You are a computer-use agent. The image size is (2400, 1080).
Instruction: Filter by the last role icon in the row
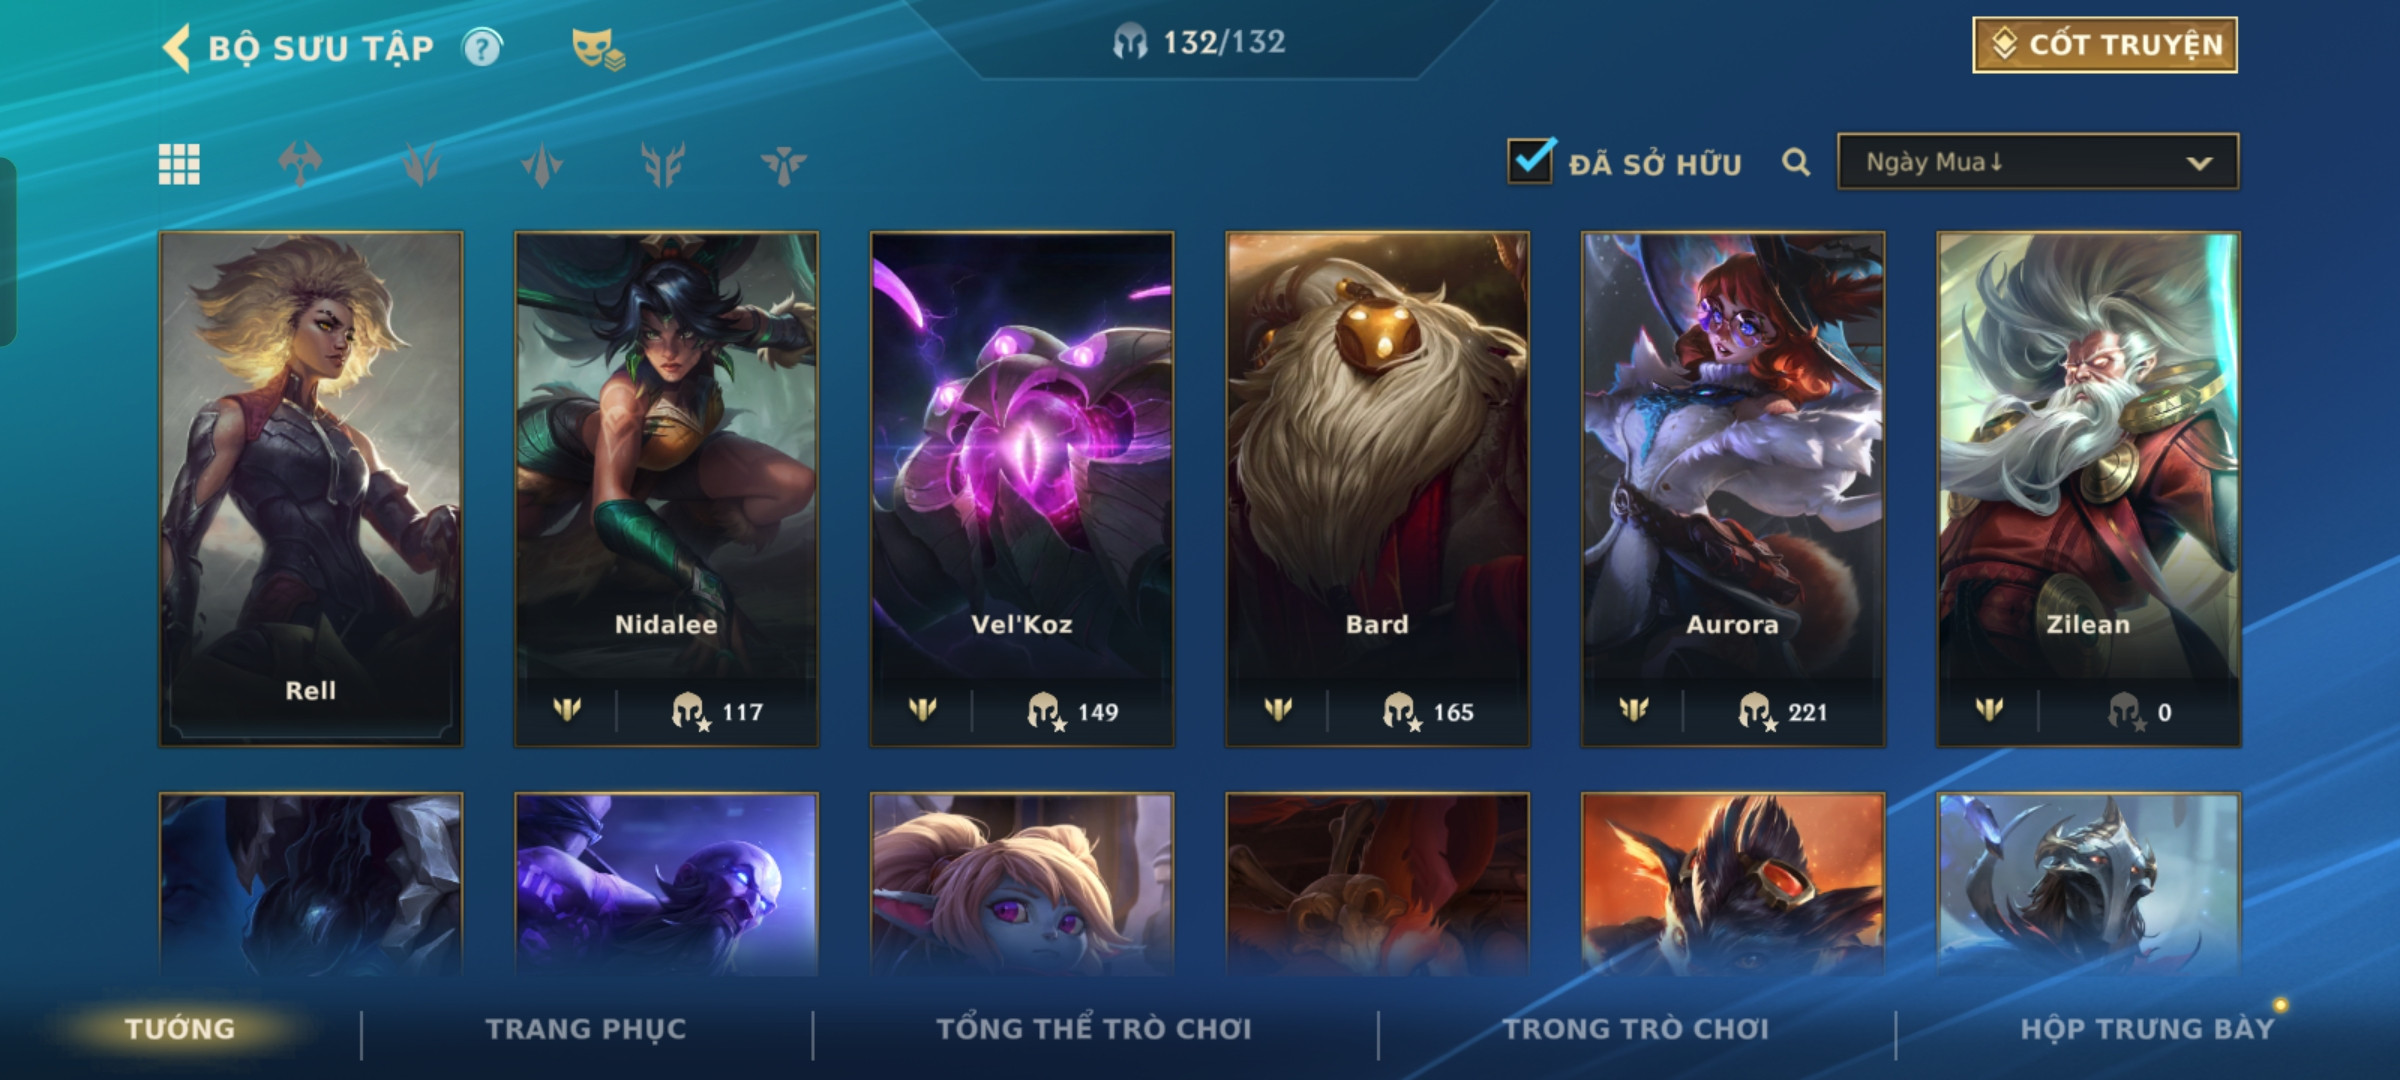(783, 164)
